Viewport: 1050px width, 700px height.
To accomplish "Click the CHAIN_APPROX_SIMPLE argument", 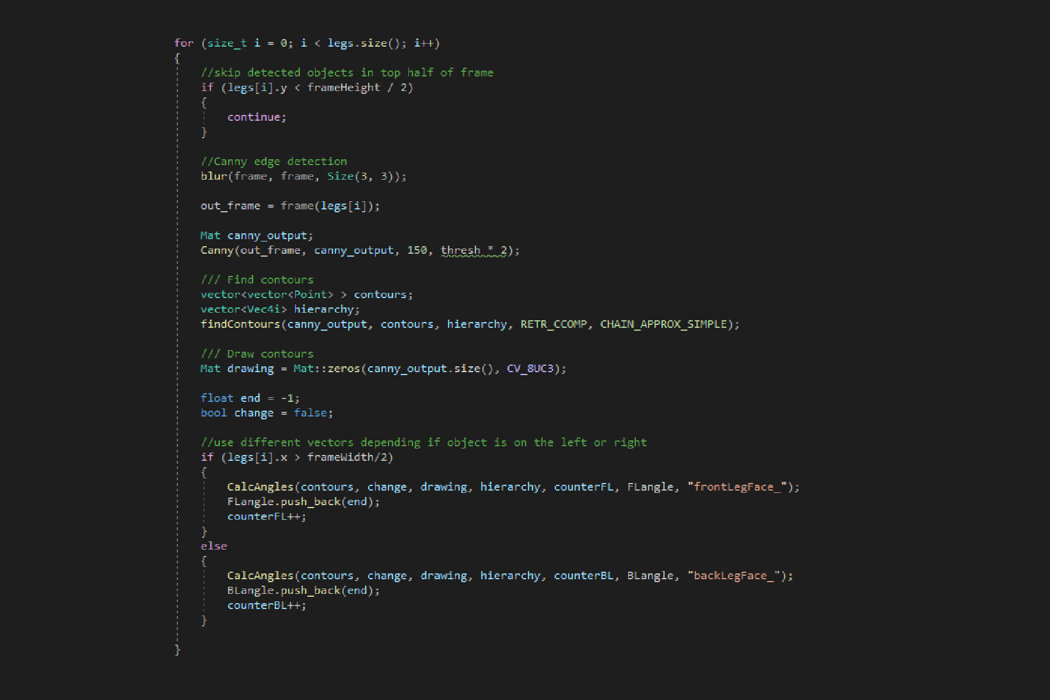I will point(664,324).
